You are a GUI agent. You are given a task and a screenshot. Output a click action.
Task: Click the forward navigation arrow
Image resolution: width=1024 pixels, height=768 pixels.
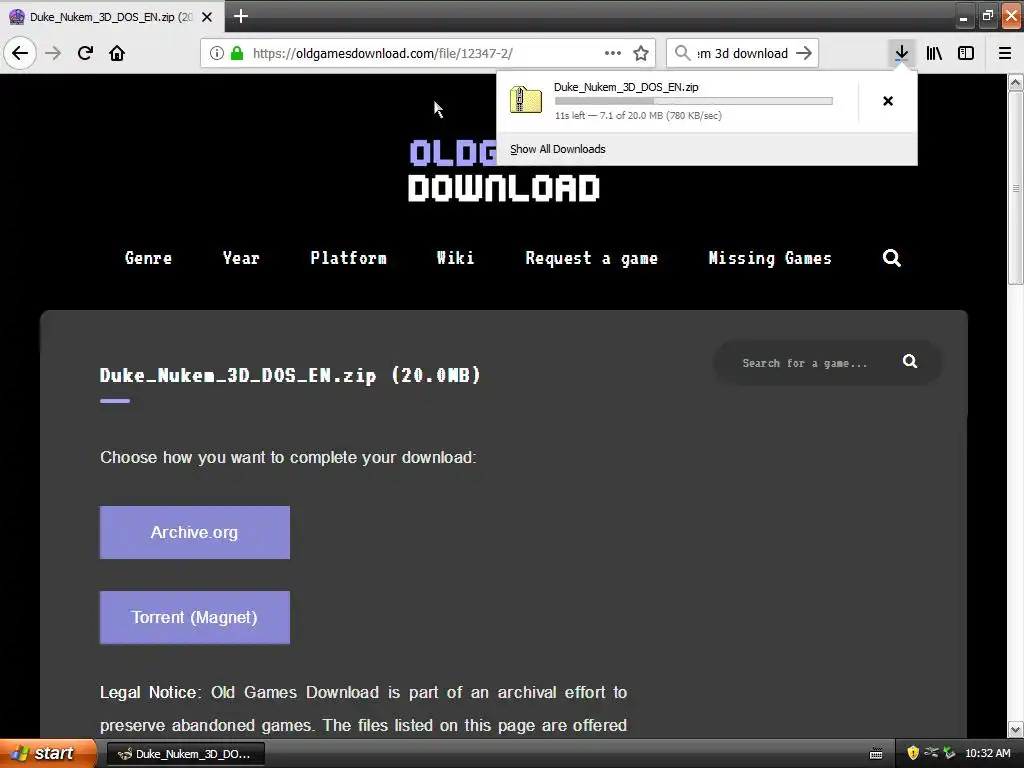53,53
